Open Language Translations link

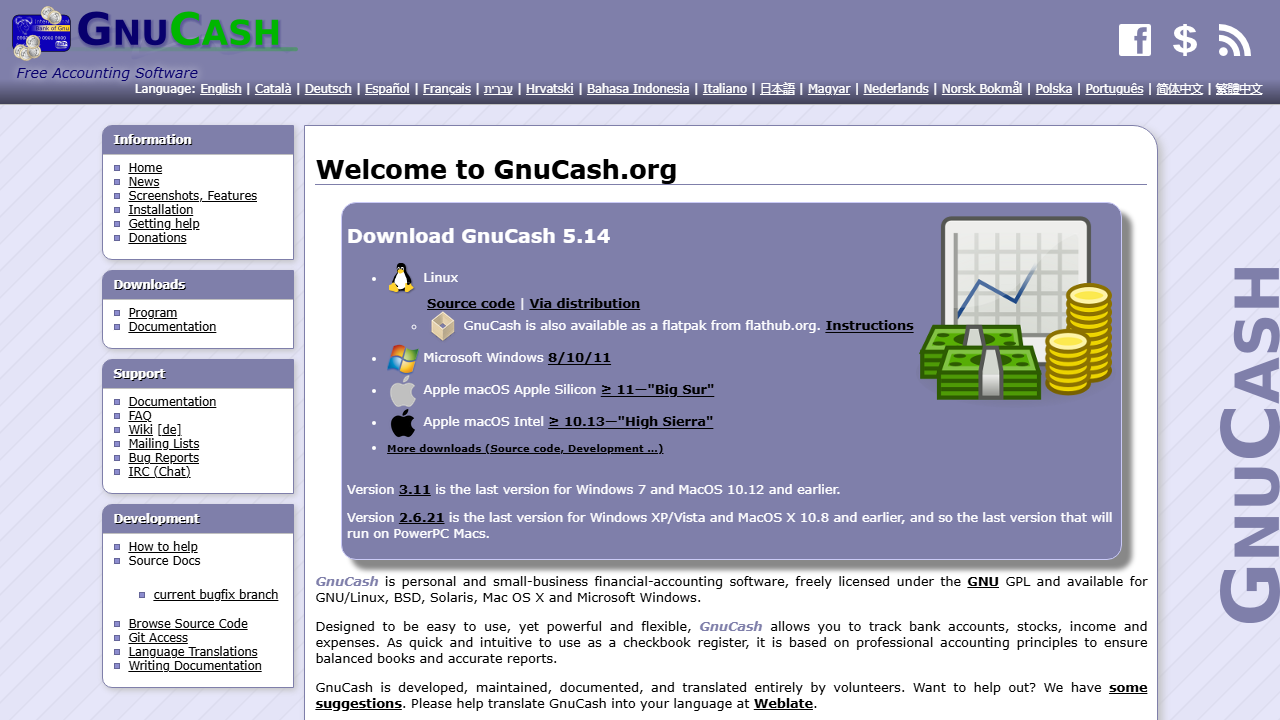(x=193, y=652)
